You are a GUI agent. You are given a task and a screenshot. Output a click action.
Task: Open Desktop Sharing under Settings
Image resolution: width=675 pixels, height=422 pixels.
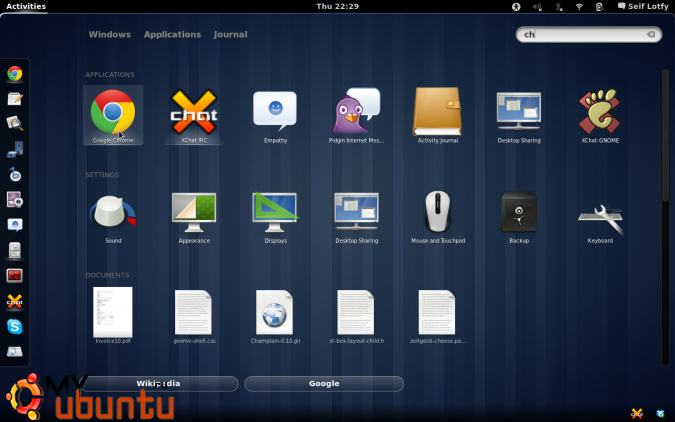[356, 216]
